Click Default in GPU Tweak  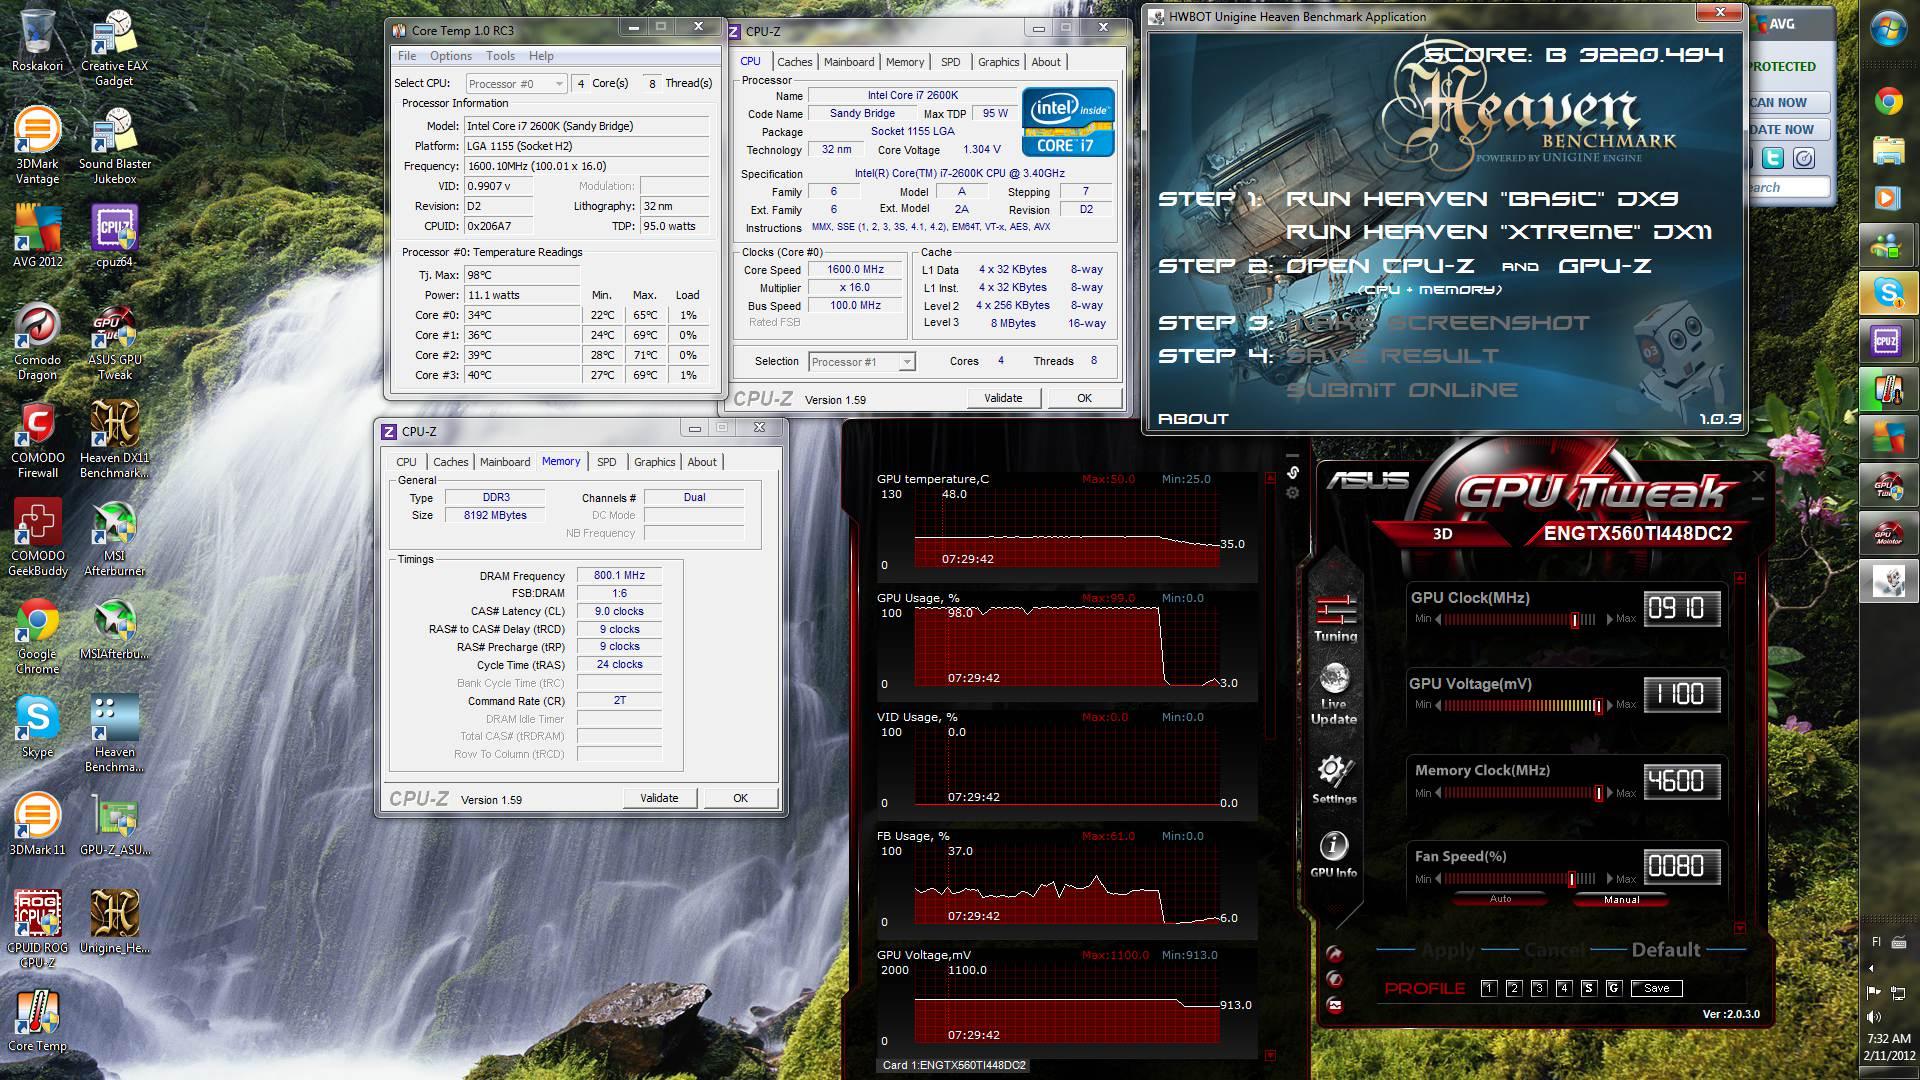1666,950
